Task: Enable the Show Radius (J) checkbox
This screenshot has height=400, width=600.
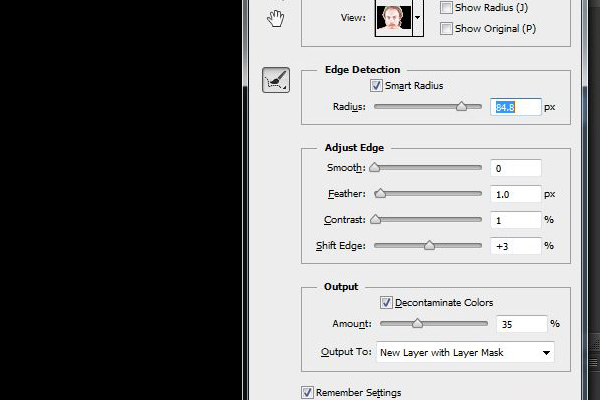Action: click(446, 7)
